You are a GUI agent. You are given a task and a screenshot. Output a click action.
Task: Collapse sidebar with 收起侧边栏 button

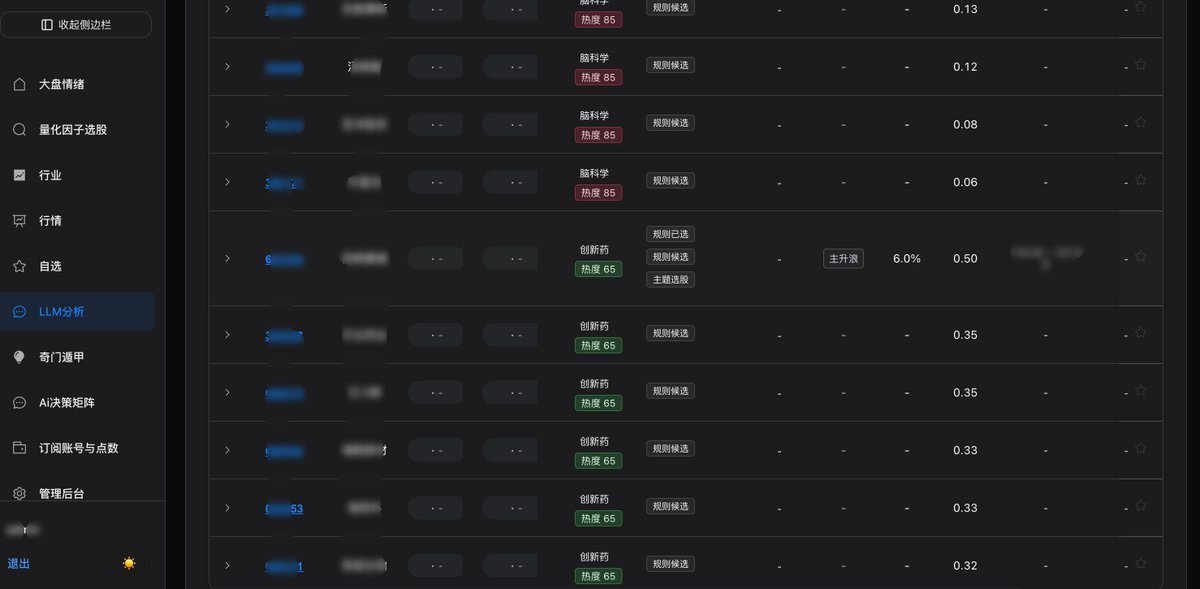click(77, 24)
